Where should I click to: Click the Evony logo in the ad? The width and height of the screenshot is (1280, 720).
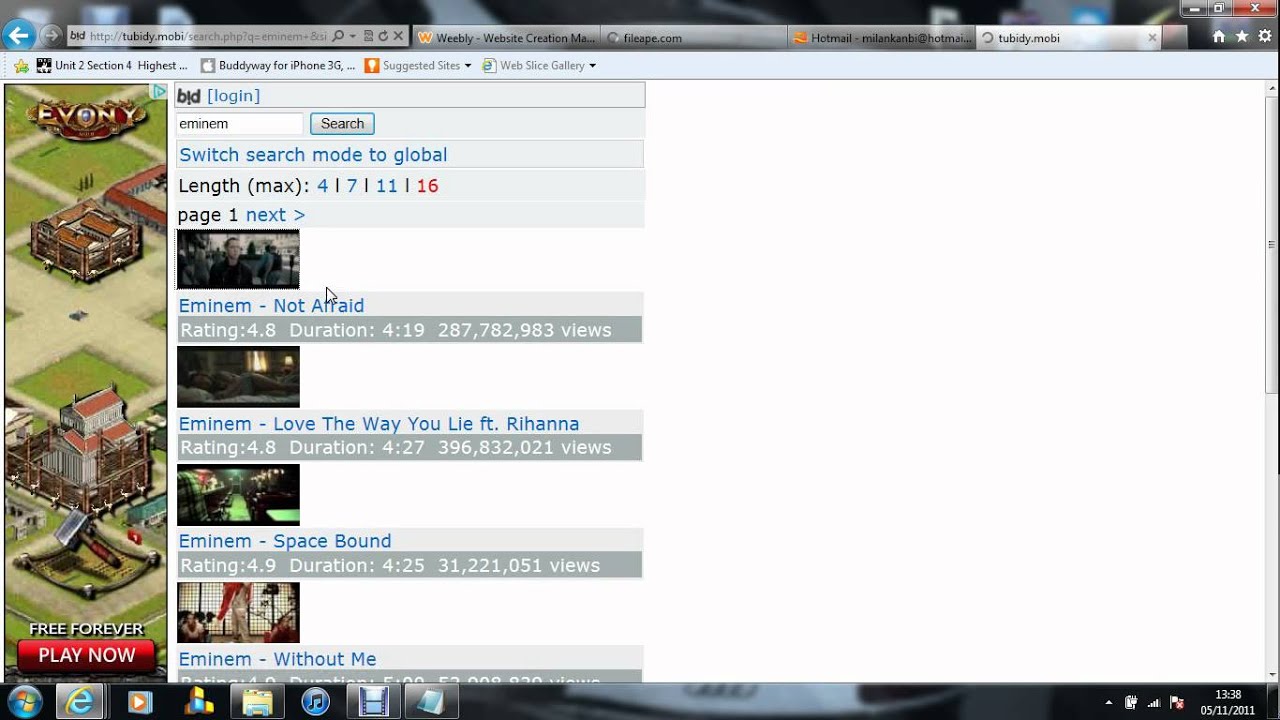(86, 118)
